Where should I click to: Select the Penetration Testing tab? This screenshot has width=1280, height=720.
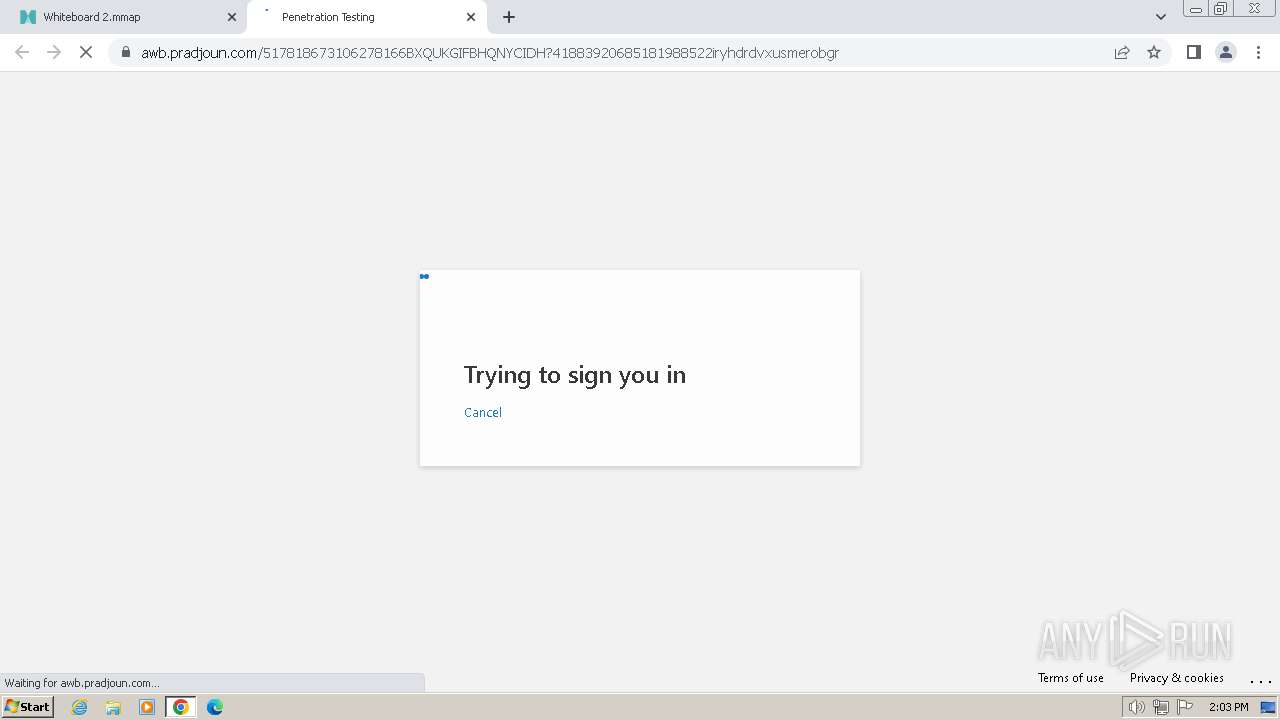pyautogui.click(x=366, y=17)
